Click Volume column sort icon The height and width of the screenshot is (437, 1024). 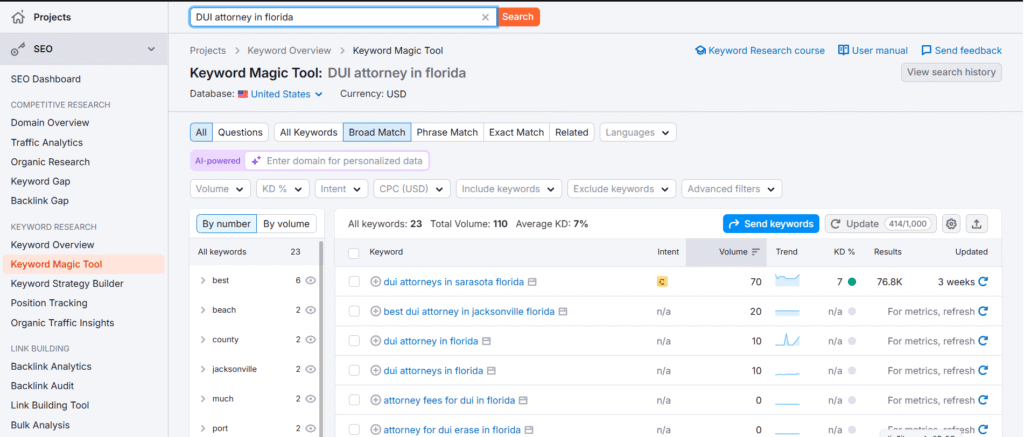tap(756, 251)
